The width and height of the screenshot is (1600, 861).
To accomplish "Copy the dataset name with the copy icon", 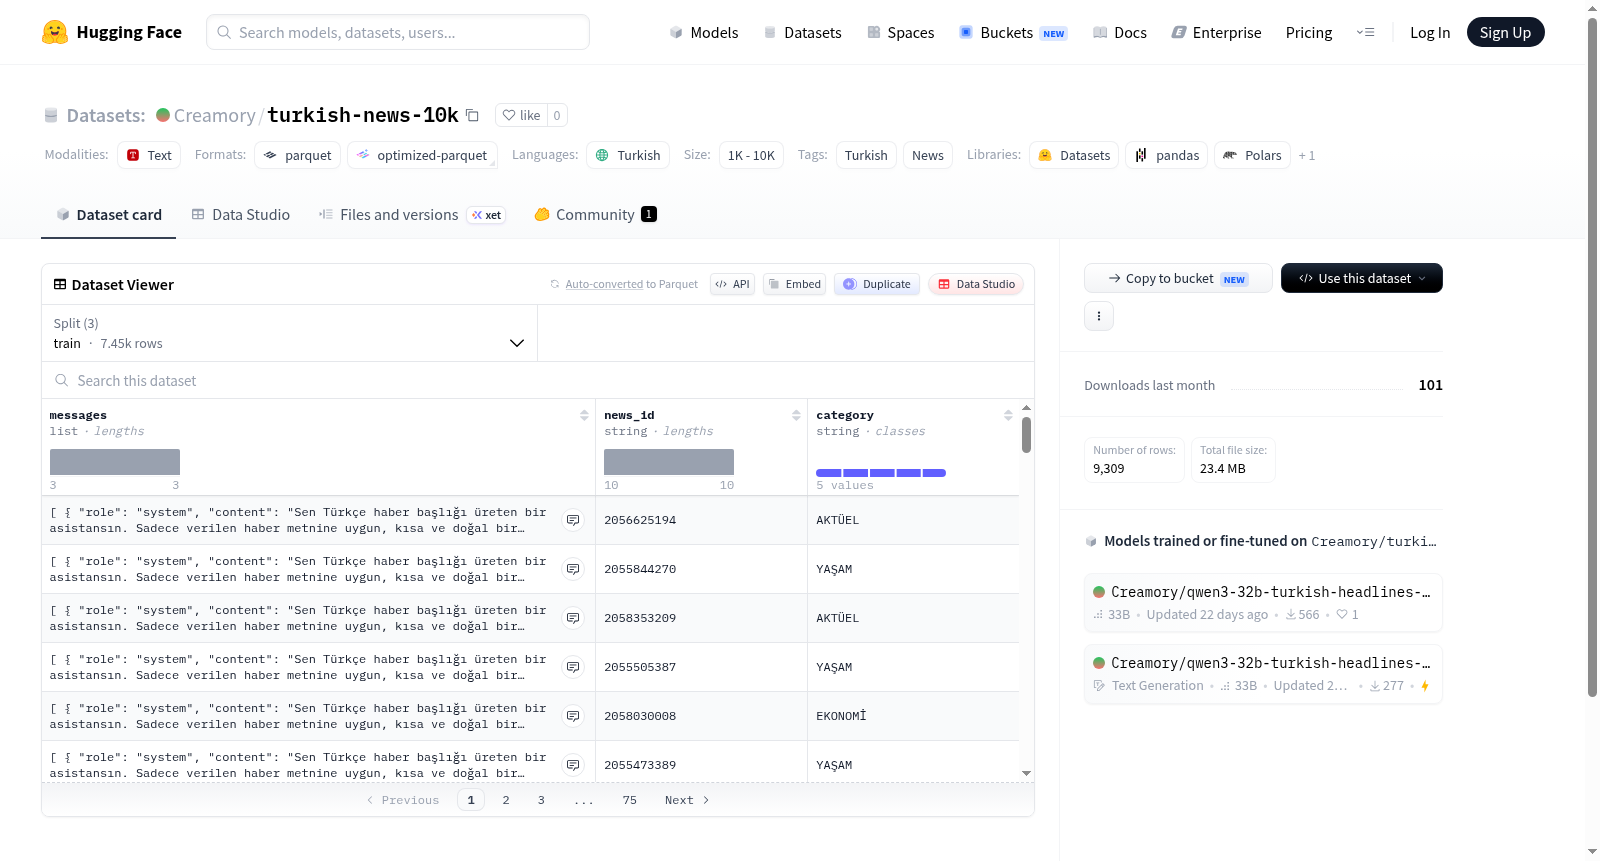I will click(x=472, y=115).
